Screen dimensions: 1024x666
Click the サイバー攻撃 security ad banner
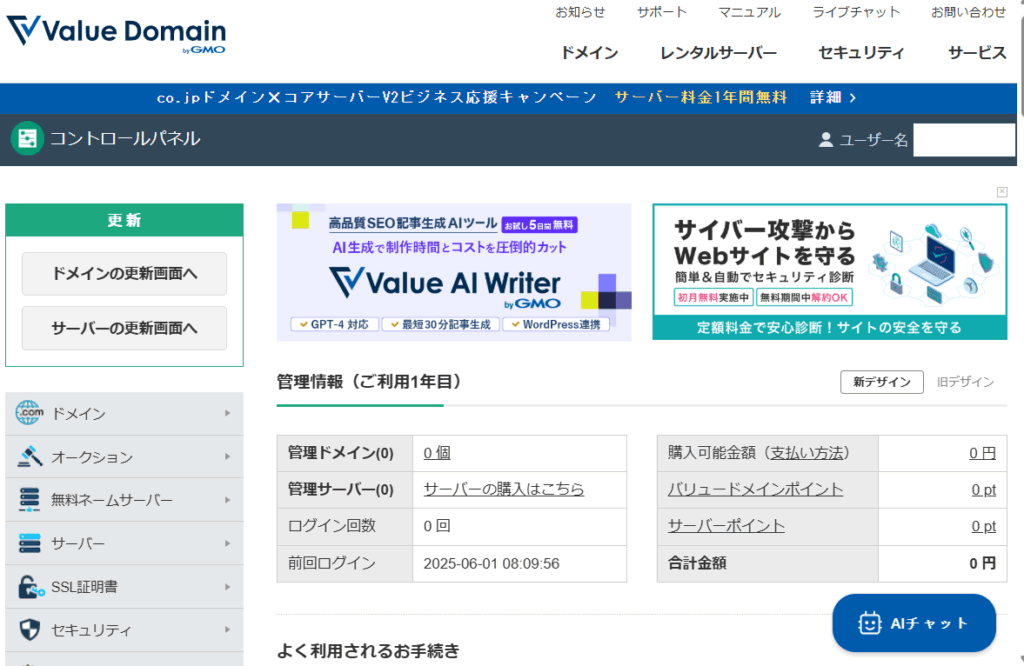coord(829,272)
